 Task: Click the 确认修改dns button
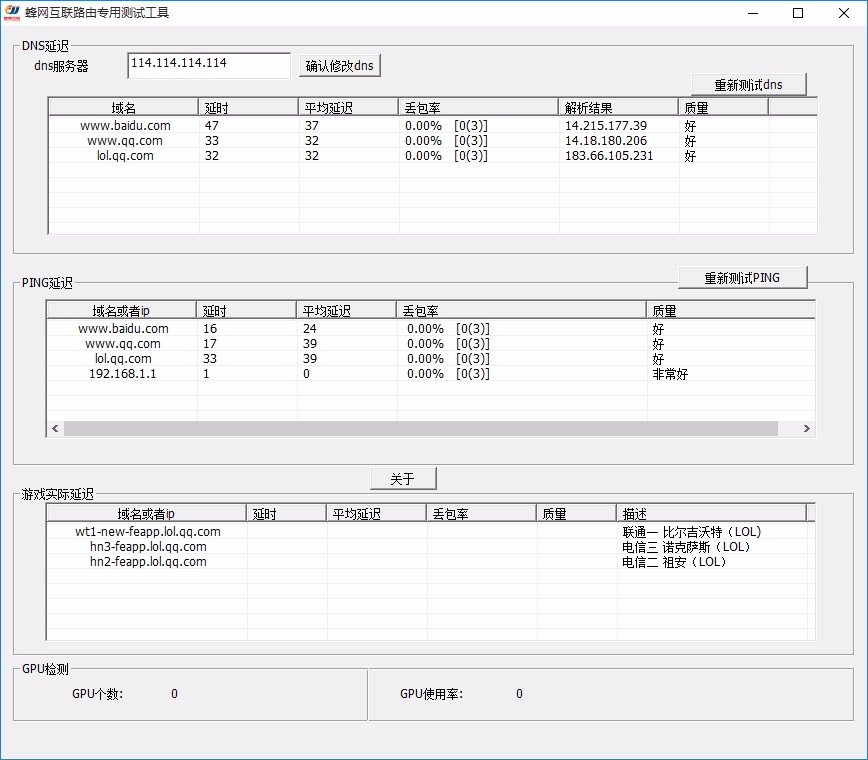[339, 66]
